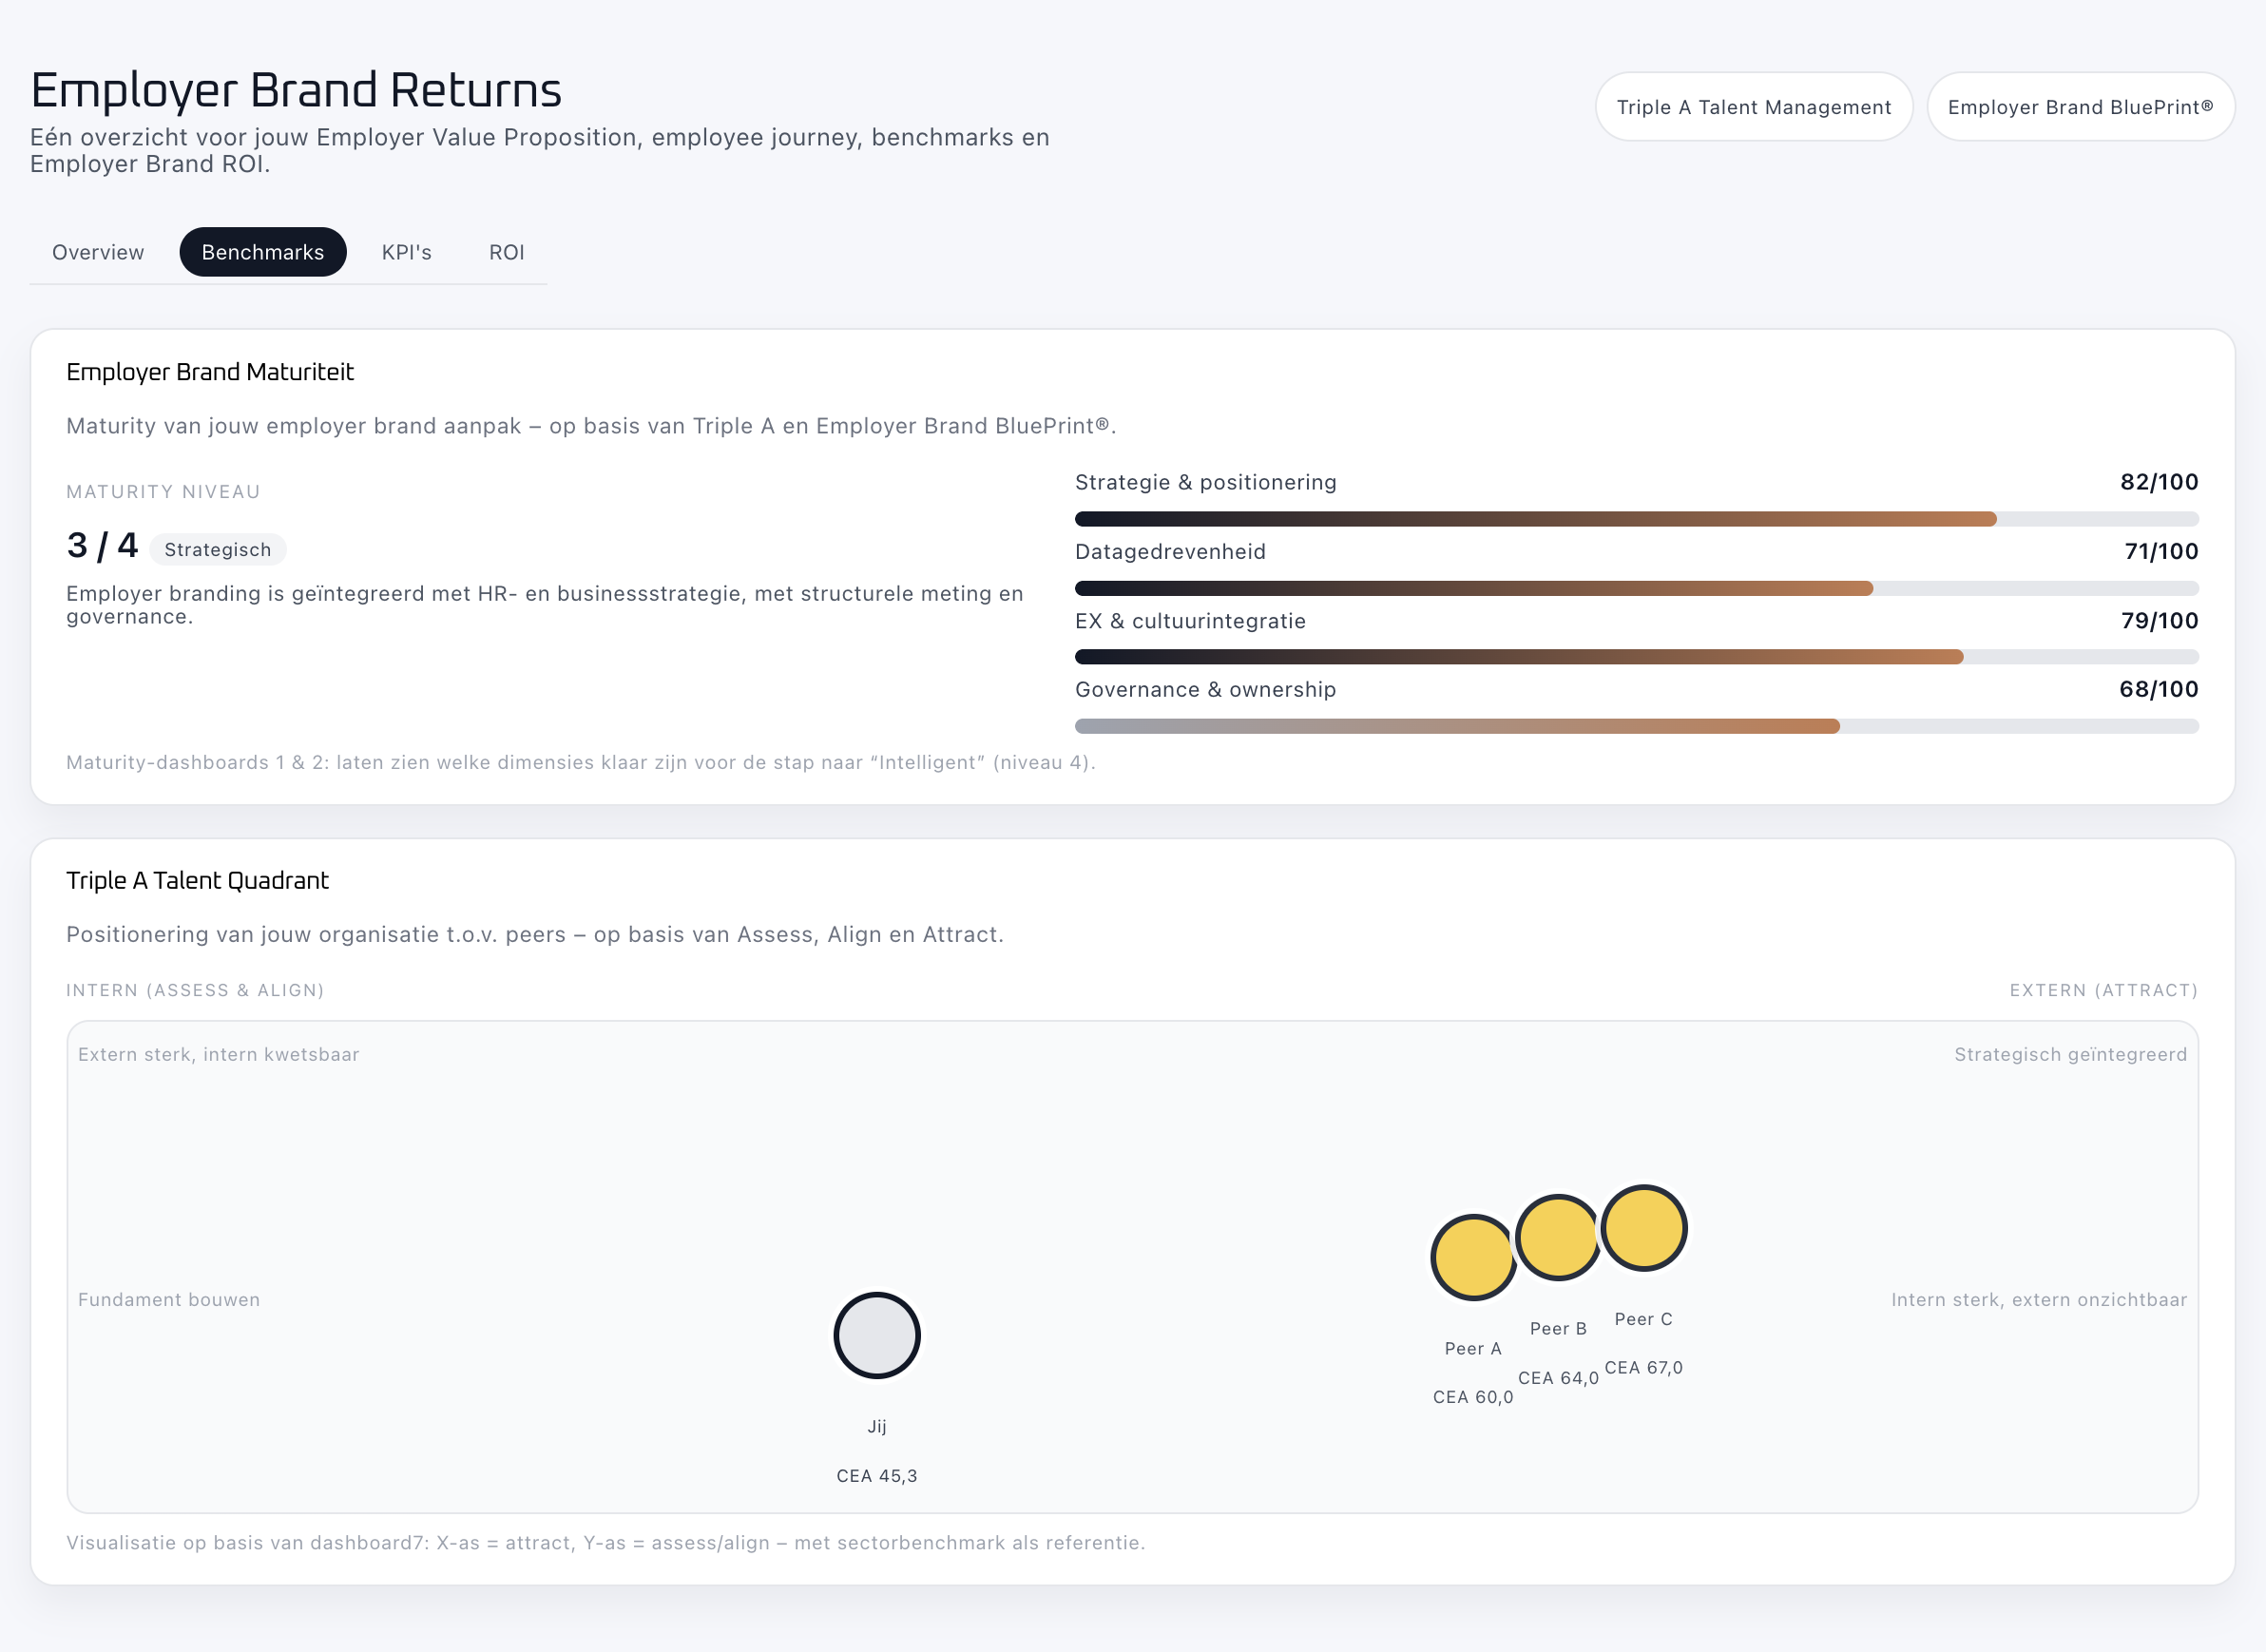Click the Fundament bouwen quadrant label
The width and height of the screenshot is (2266, 1652).
[169, 1299]
